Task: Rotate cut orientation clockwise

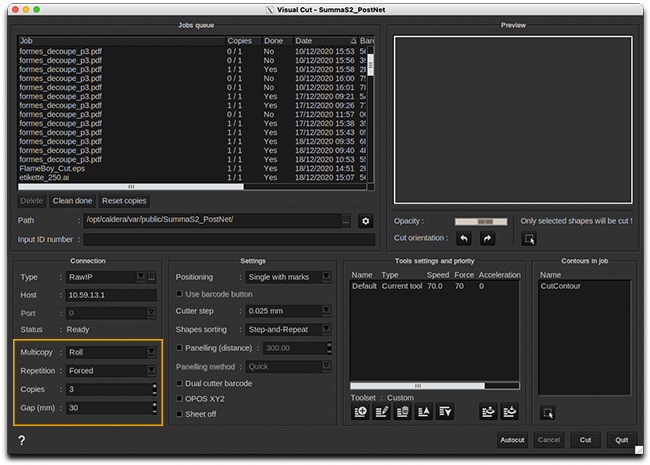Action: (488, 239)
